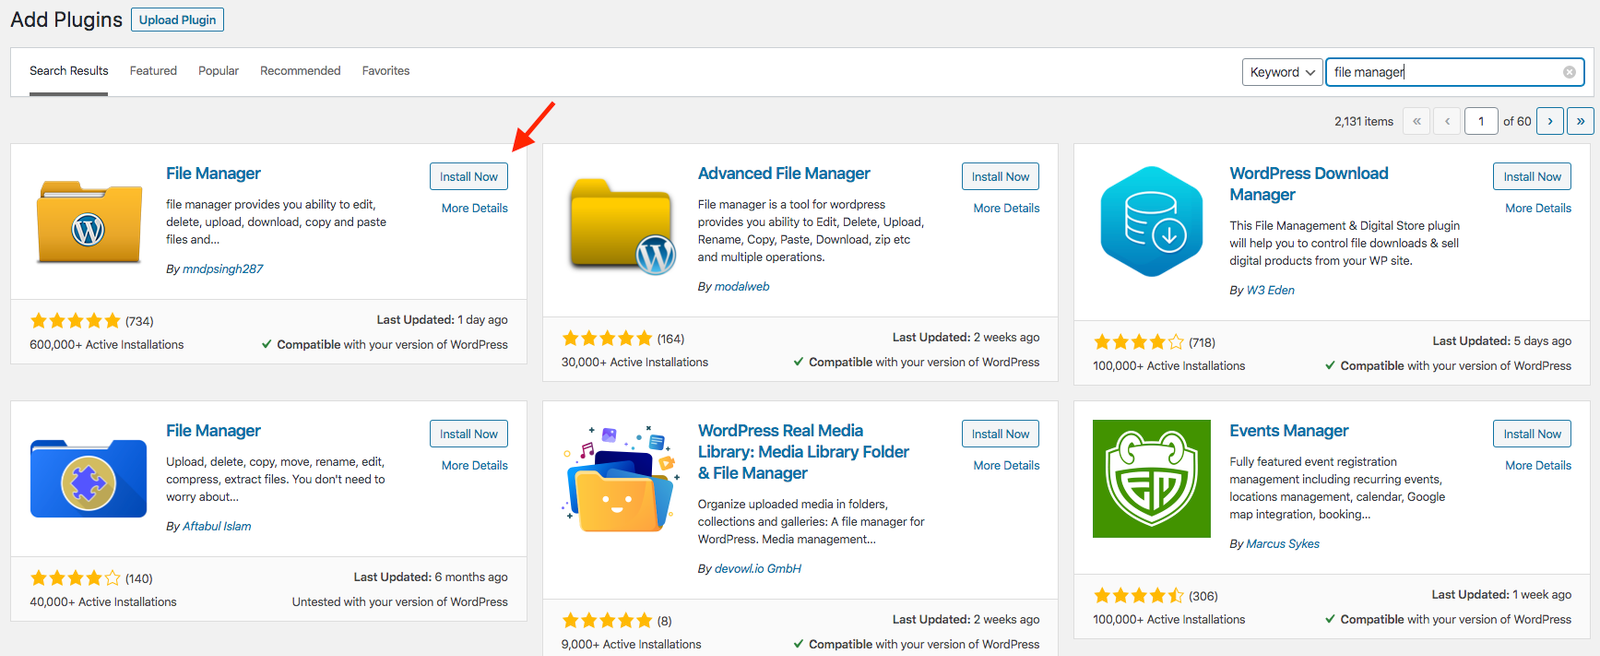The height and width of the screenshot is (656, 1600).
Task: Open More Details for File Manager by mndpsingh287
Action: point(475,208)
